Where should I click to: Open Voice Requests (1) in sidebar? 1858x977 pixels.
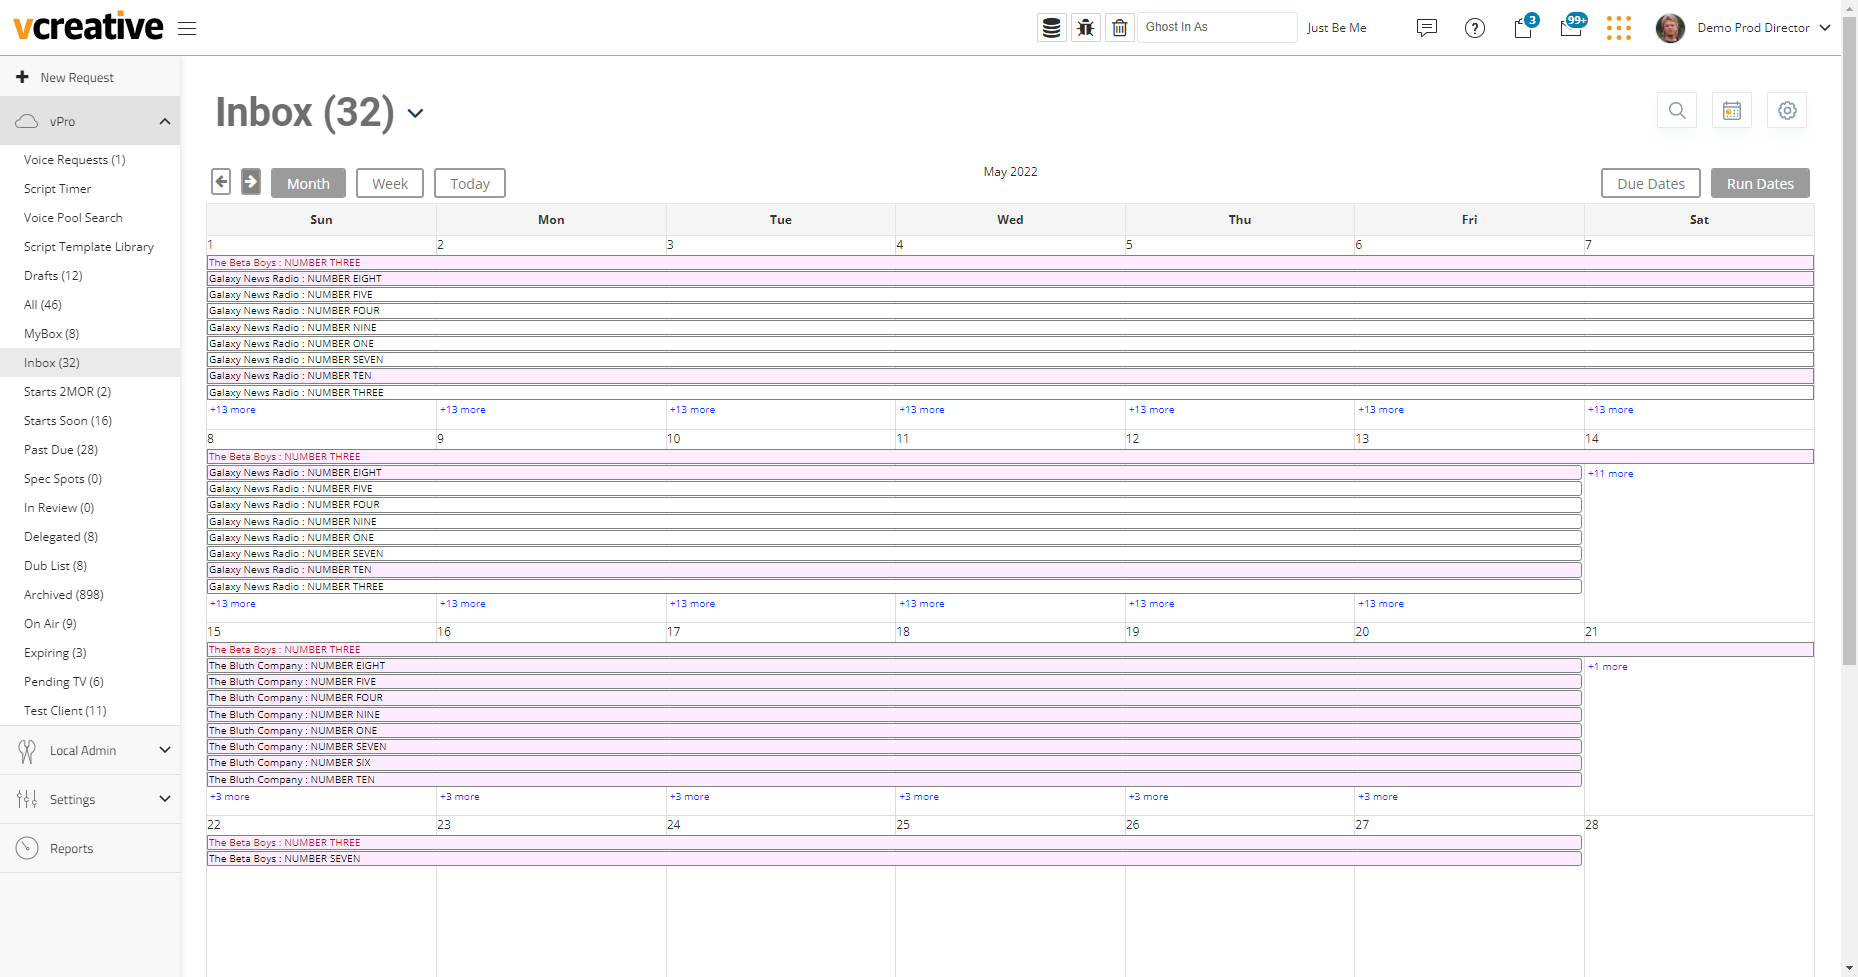[75, 160]
